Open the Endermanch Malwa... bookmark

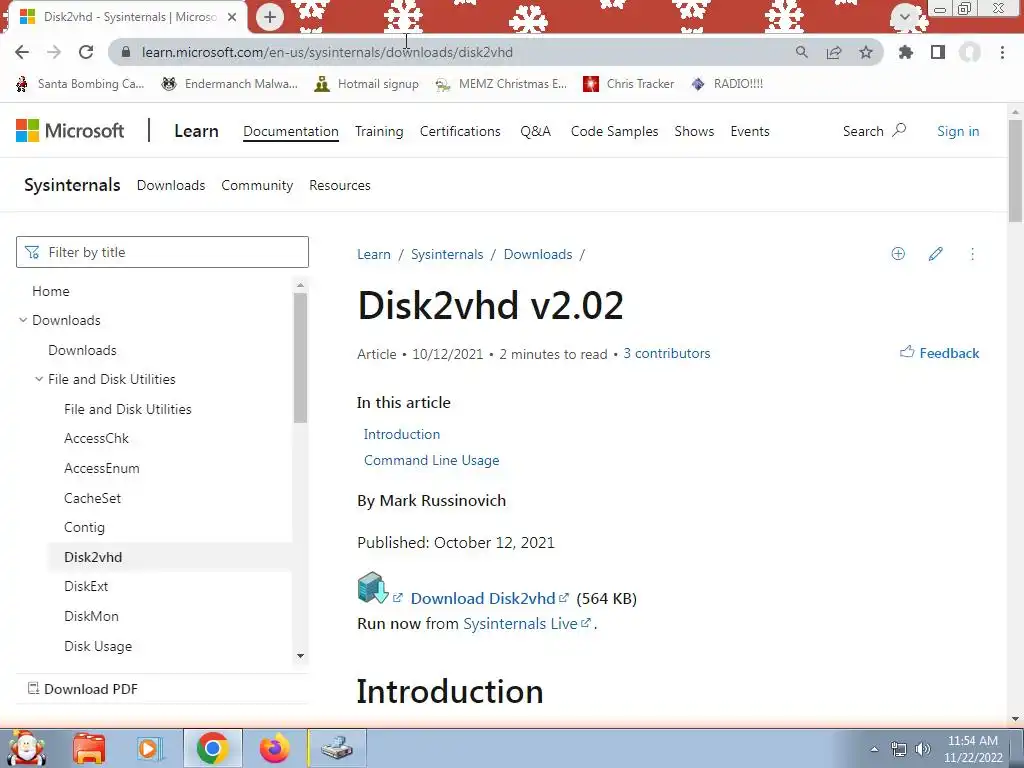[x=229, y=84]
